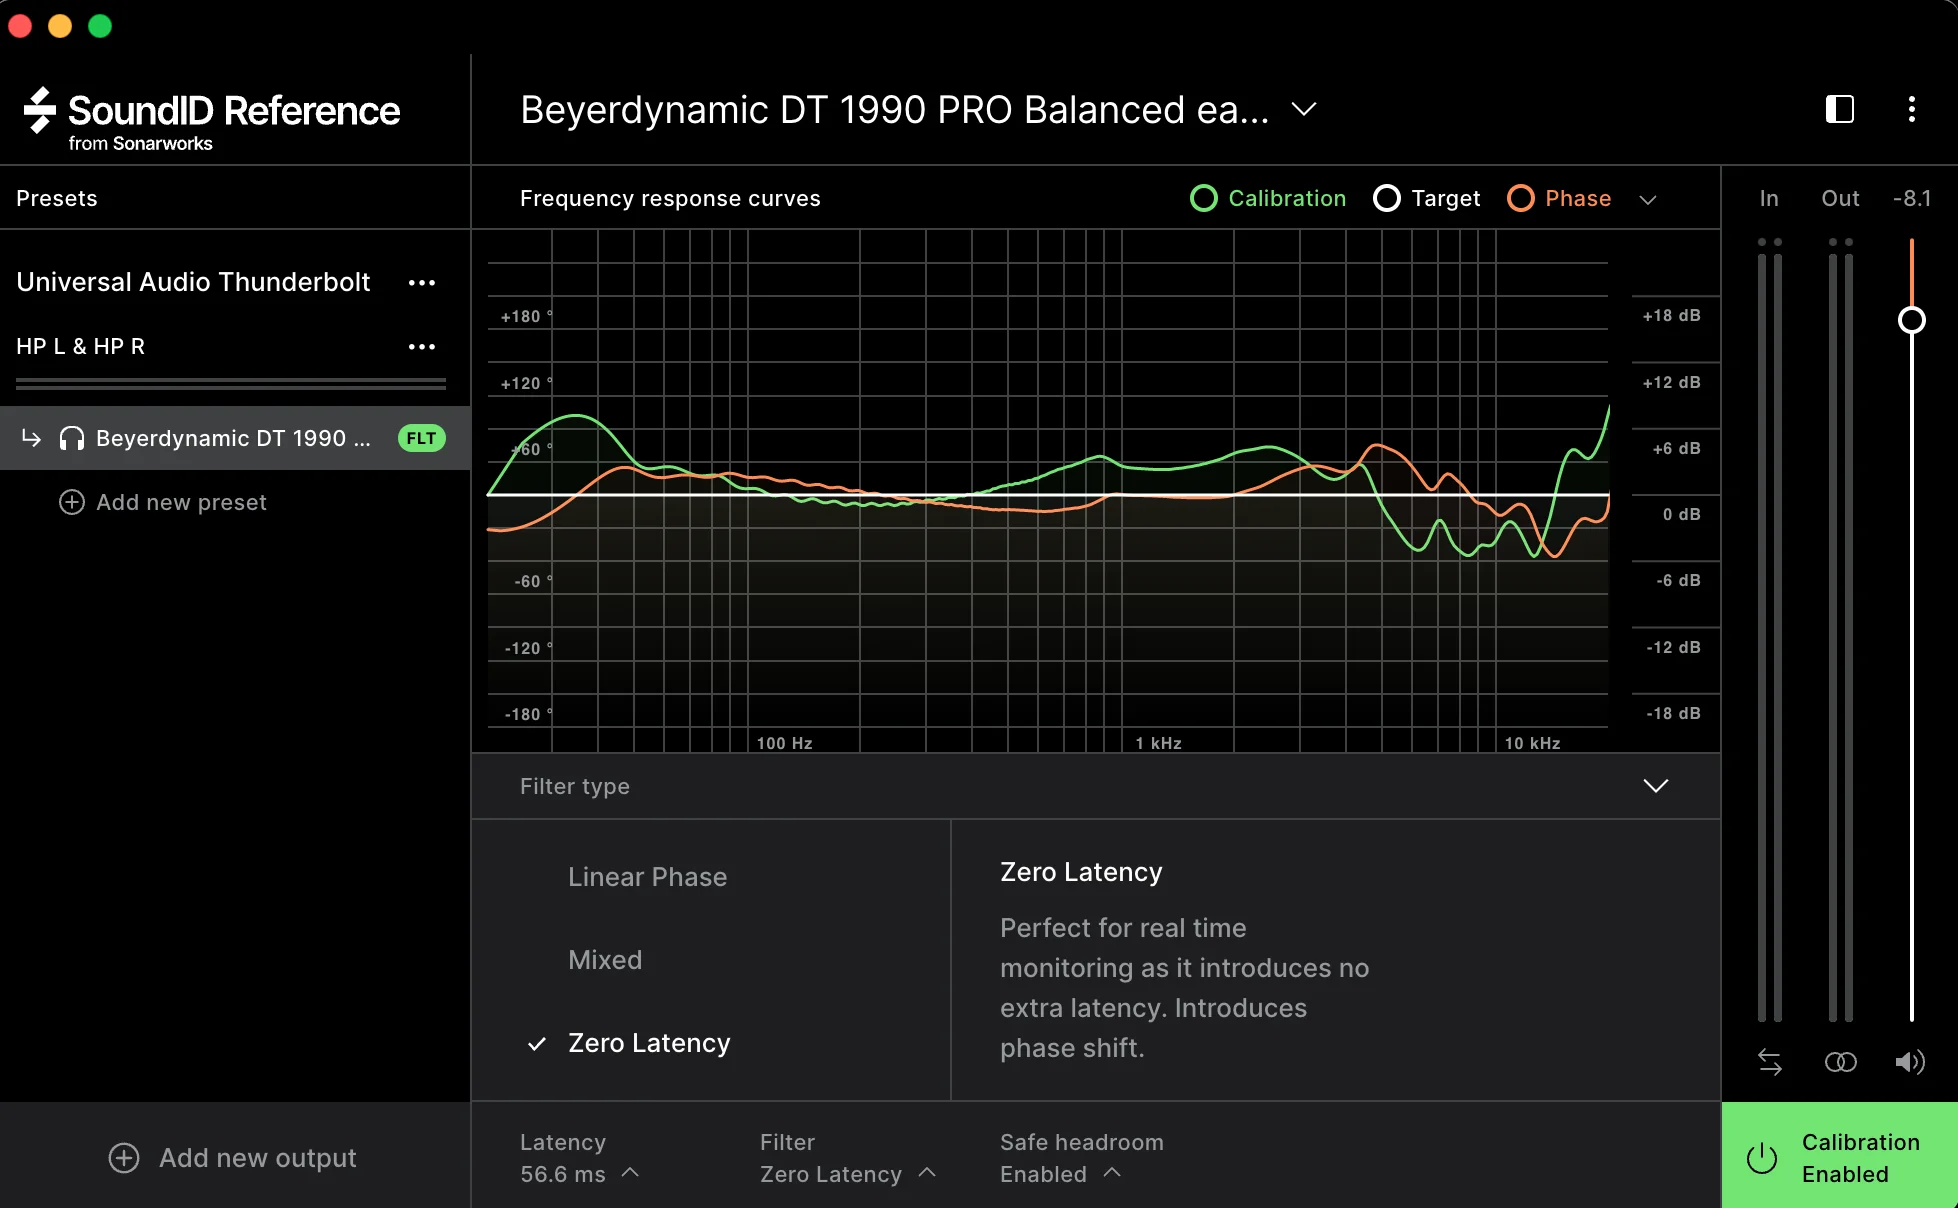Open Universal Audio Thunderbolt options dots

[422, 283]
